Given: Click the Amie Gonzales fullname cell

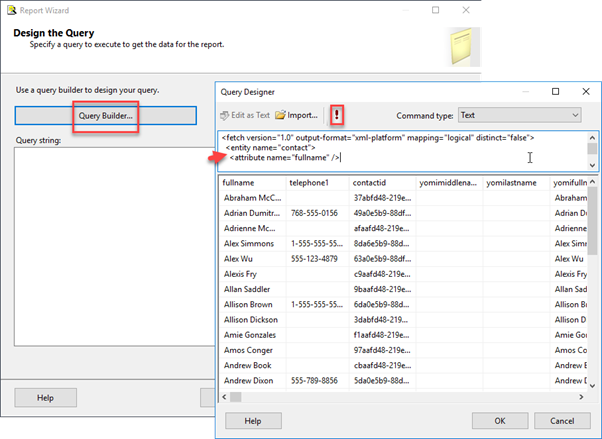Looking at the screenshot, I should point(253,335).
